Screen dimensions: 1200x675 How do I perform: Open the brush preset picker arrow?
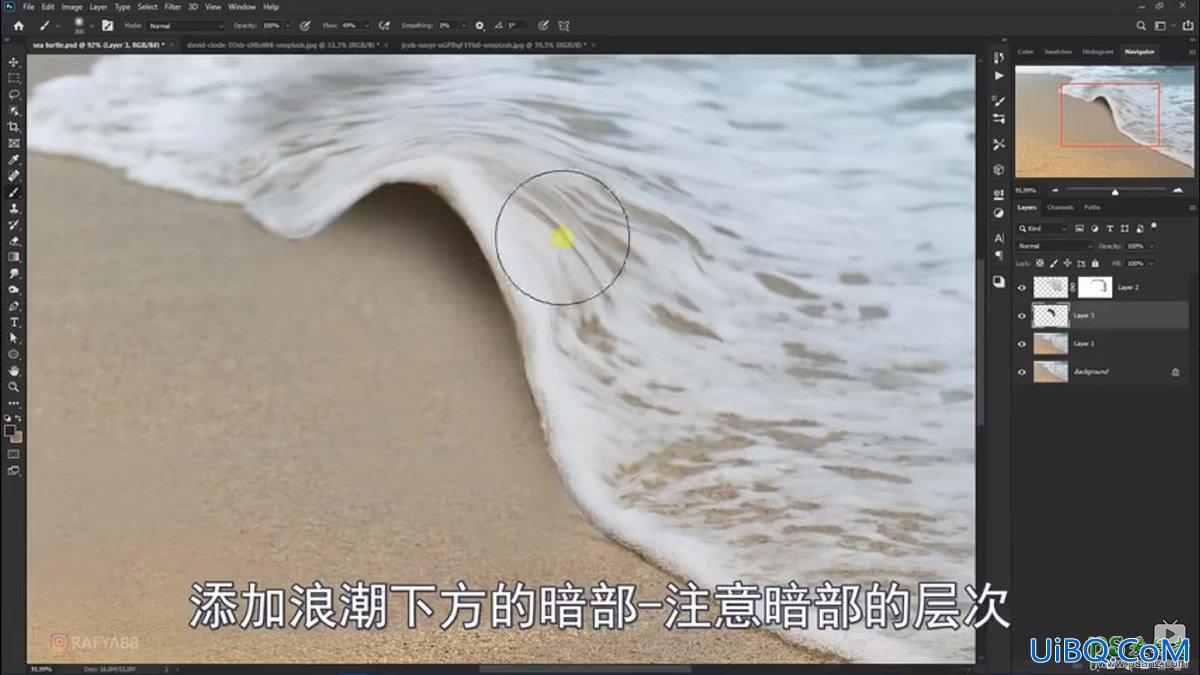coord(91,25)
